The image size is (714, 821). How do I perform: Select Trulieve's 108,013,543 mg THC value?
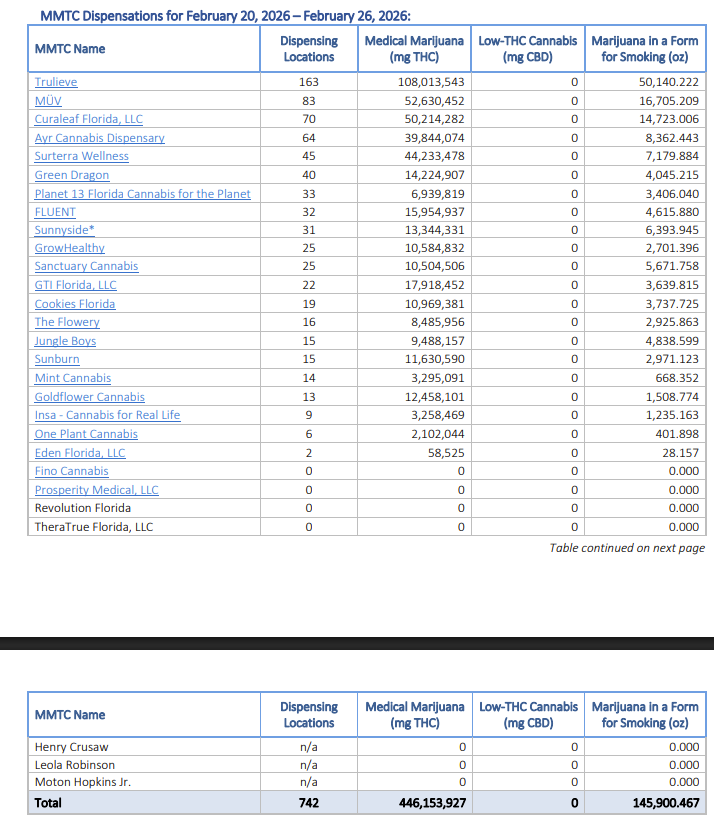click(431, 82)
